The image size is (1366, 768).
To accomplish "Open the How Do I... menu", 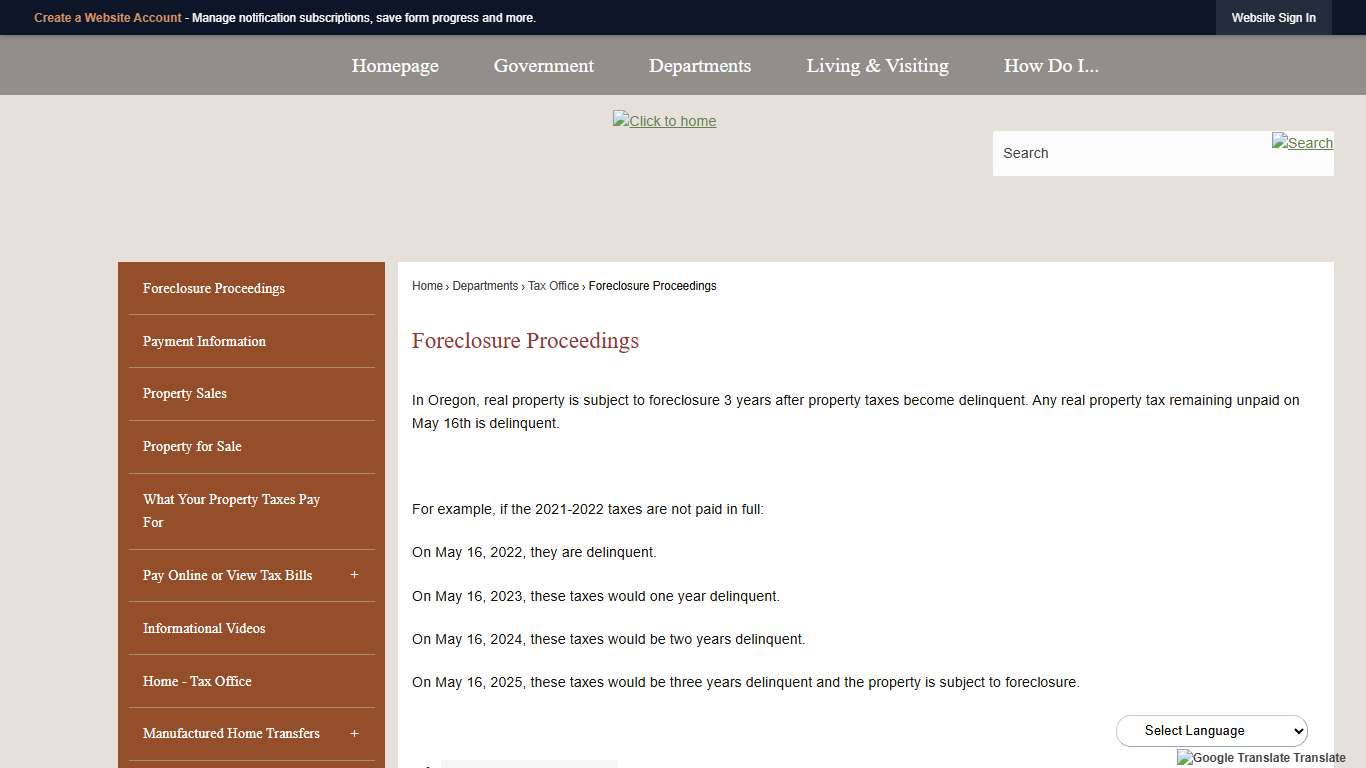I will pyautogui.click(x=1051, y=65).
